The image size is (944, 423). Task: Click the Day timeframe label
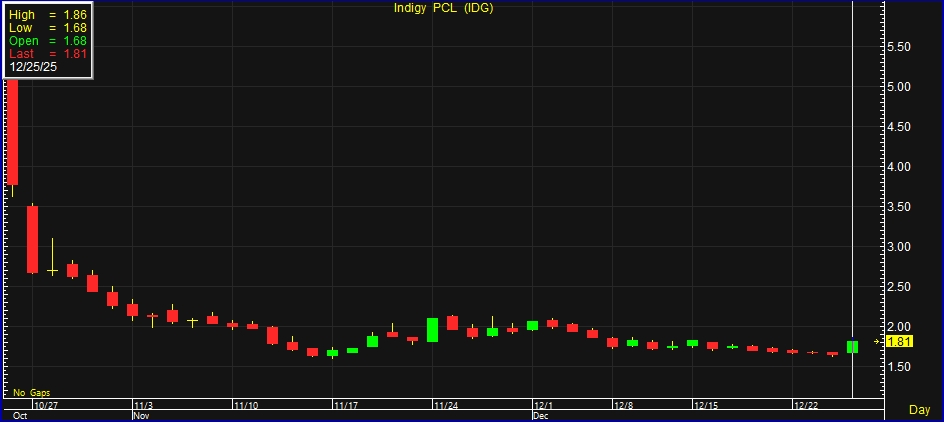pos(919,410)
